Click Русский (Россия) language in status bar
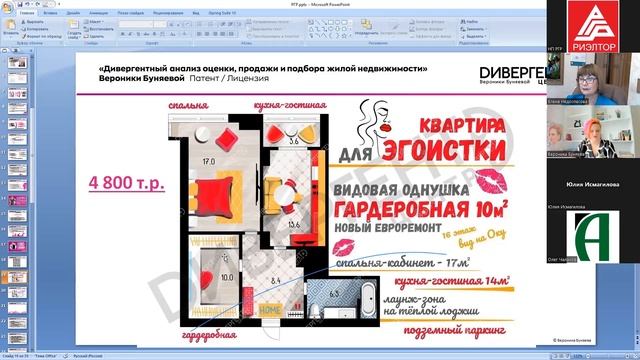The width and height of the screenshot is (640, 360). (x=88, y=356)
